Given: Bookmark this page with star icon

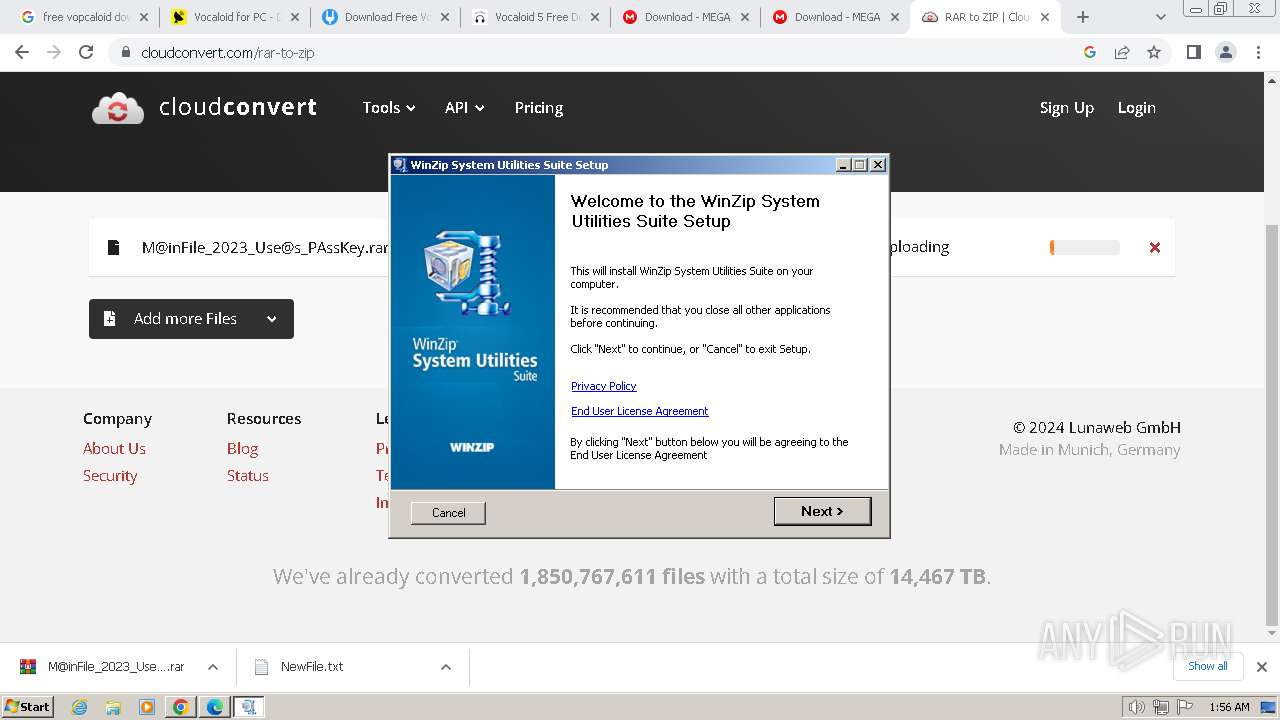Looking at the screenshot, I should click(1154, 52).
